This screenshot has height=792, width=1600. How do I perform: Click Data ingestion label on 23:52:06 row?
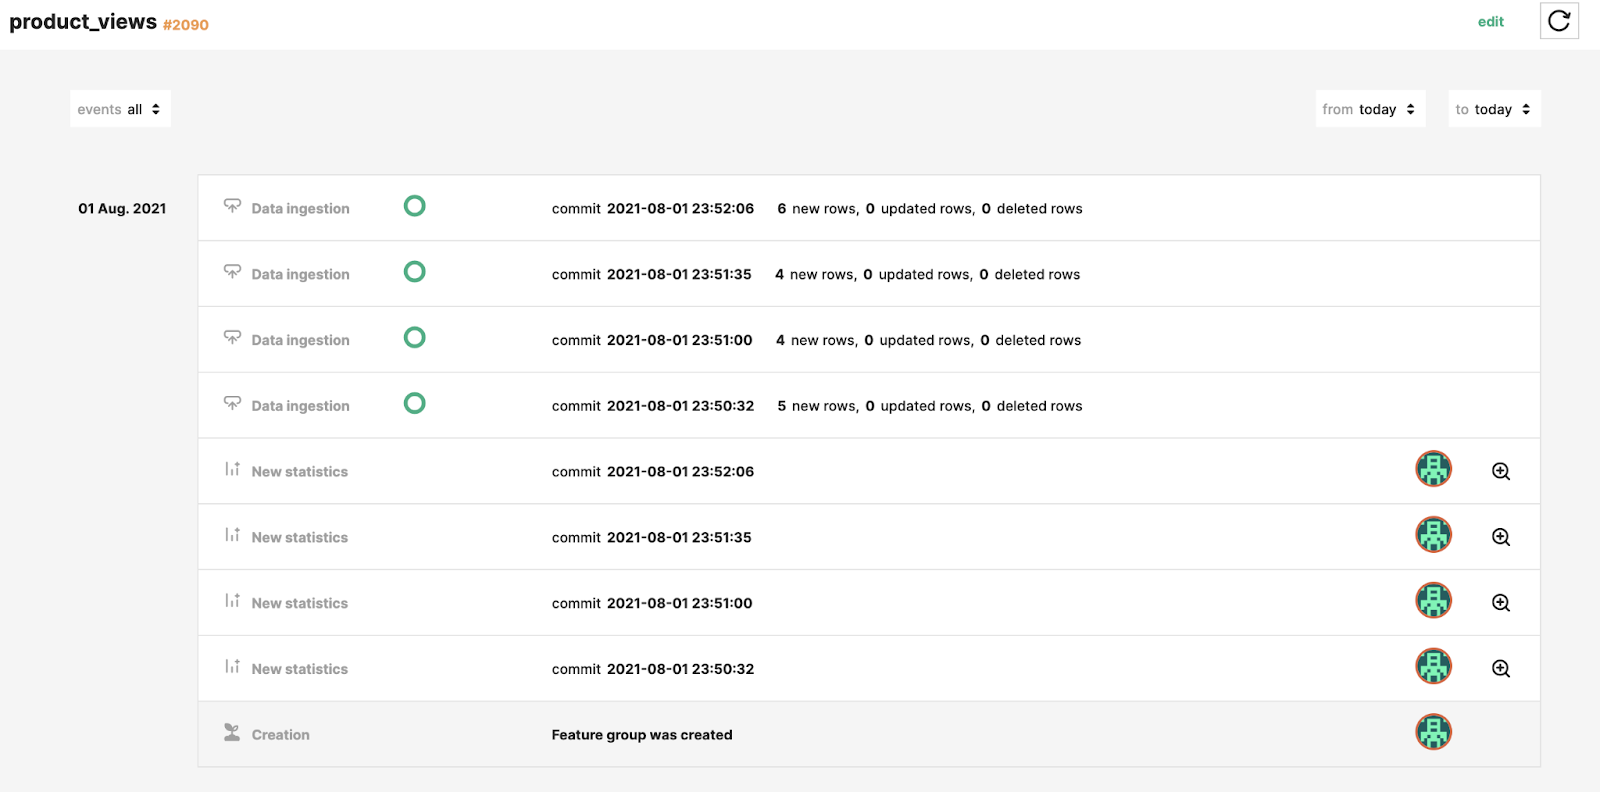(301, 209)
